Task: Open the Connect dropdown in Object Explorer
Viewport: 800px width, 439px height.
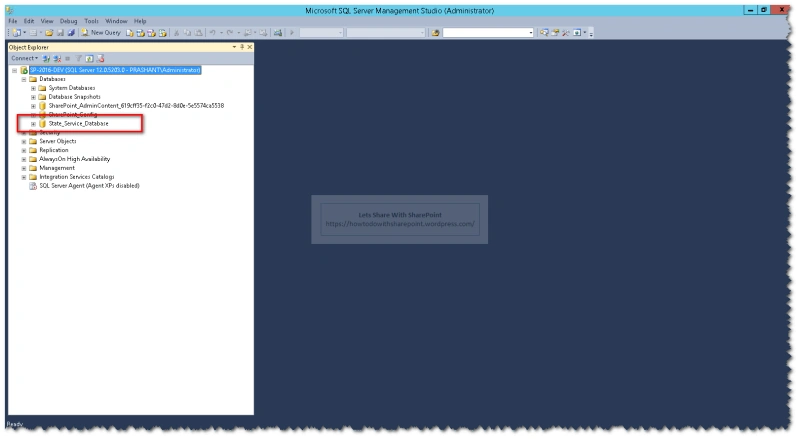Action: [x=24, y=58]
